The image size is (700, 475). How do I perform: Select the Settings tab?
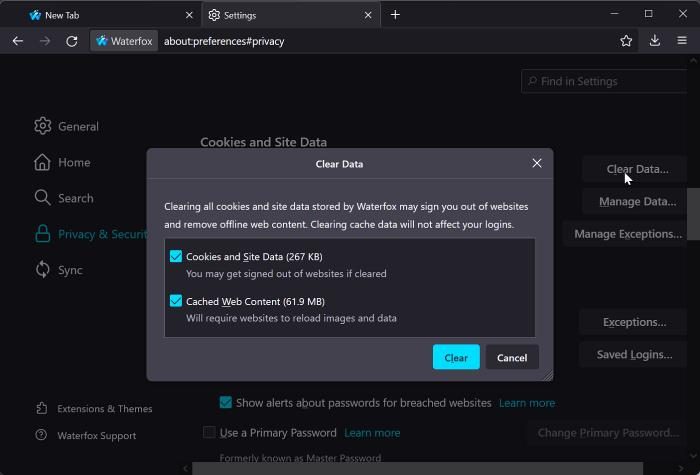291,15
